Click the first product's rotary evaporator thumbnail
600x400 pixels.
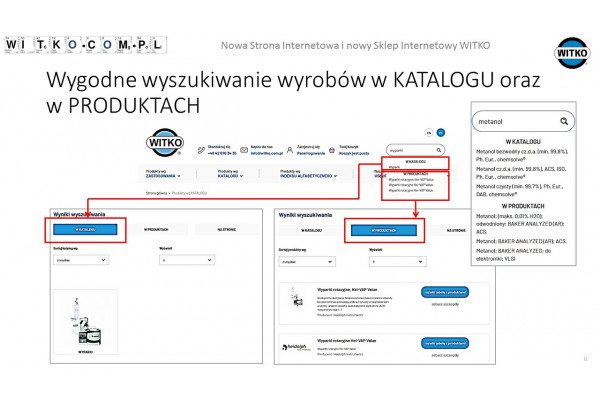tap(296, 297)
